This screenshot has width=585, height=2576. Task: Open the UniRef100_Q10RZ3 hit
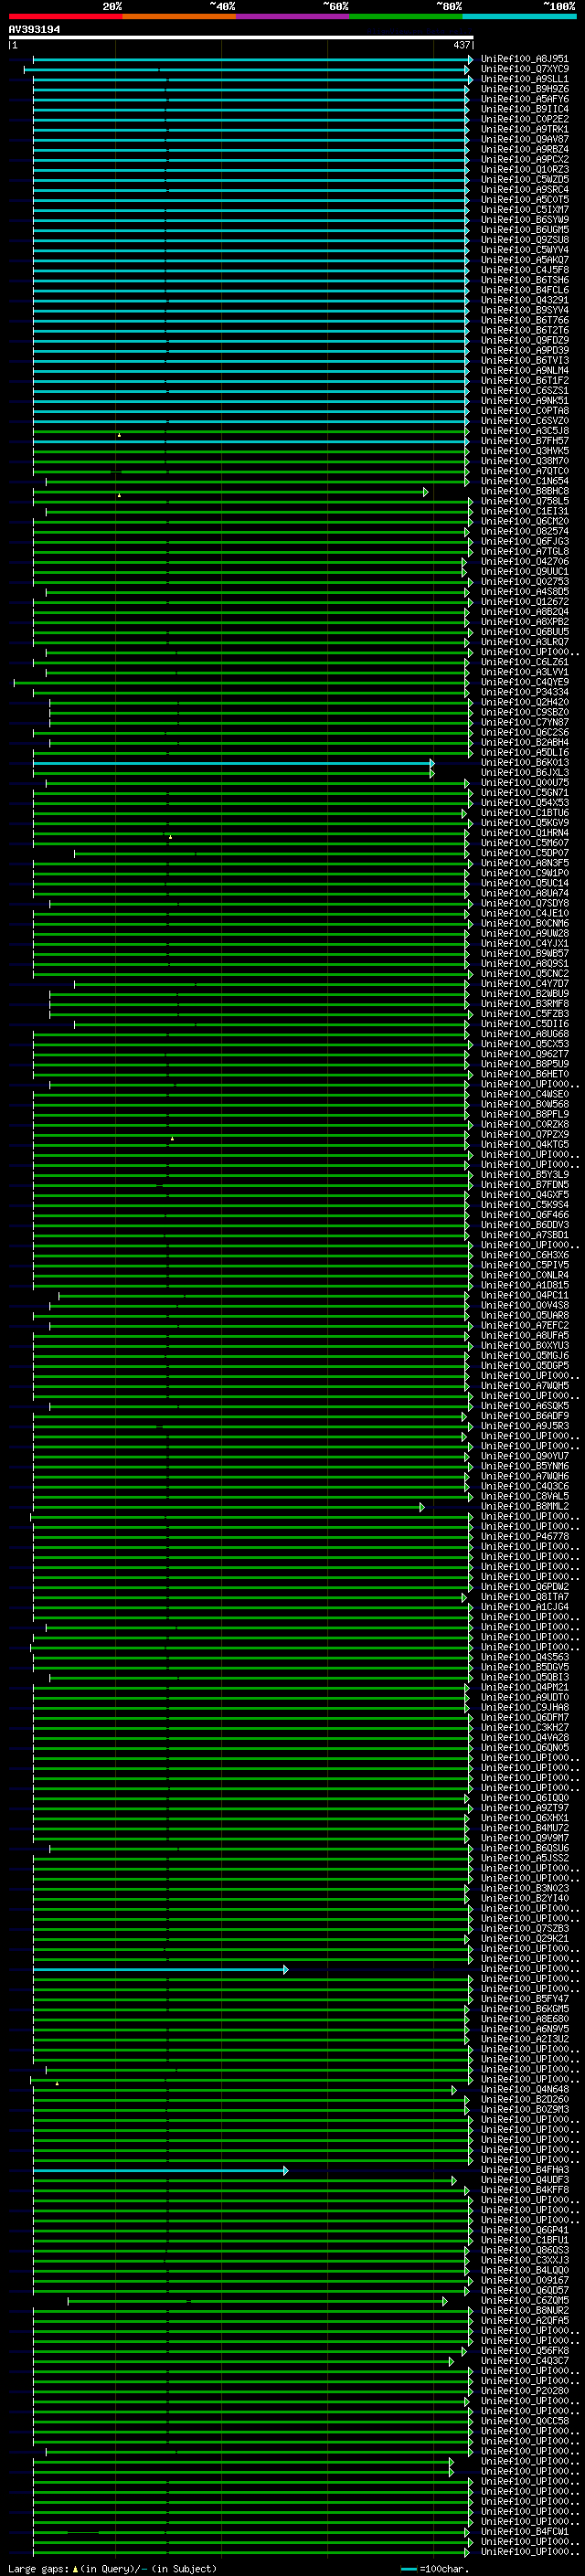[525, 170]
